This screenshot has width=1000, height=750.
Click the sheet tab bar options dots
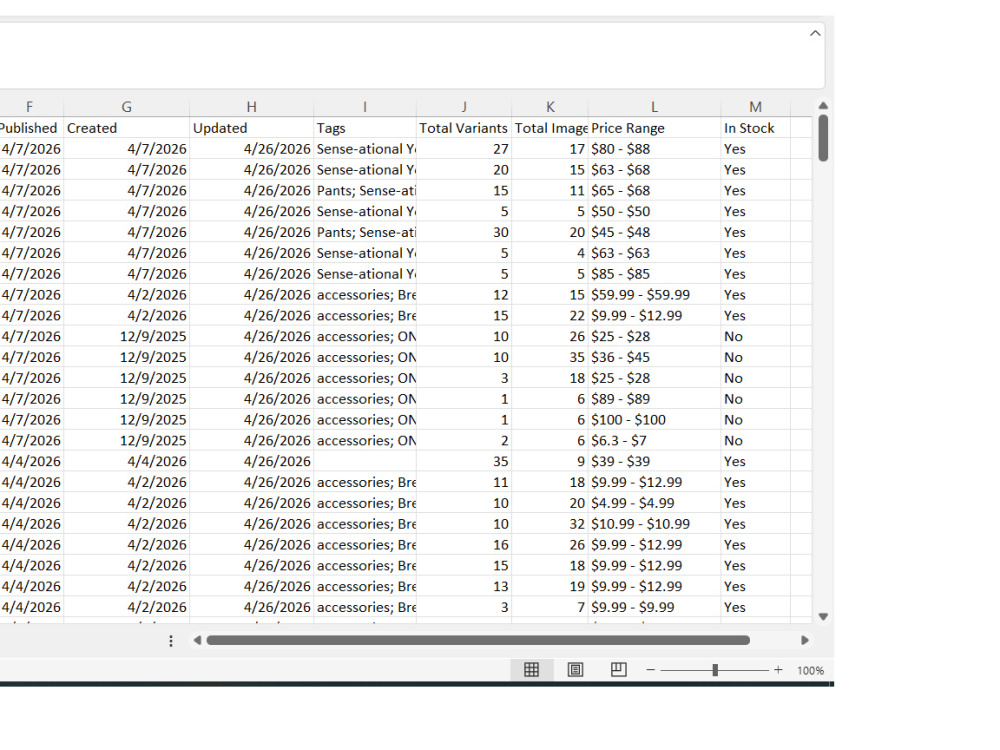tap(170, 641)
